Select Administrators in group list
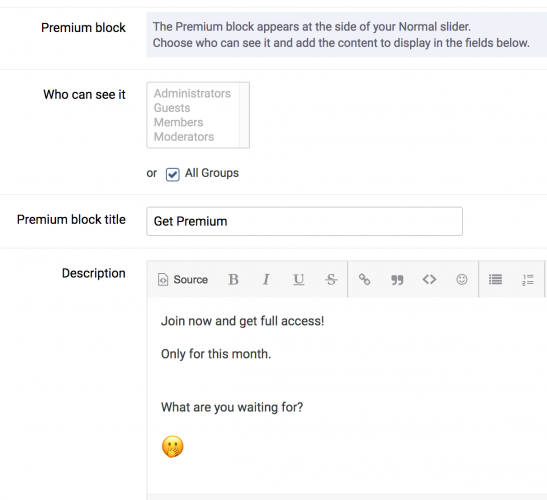The height and width of the screenshot is (500, 547). coord(193,94)
